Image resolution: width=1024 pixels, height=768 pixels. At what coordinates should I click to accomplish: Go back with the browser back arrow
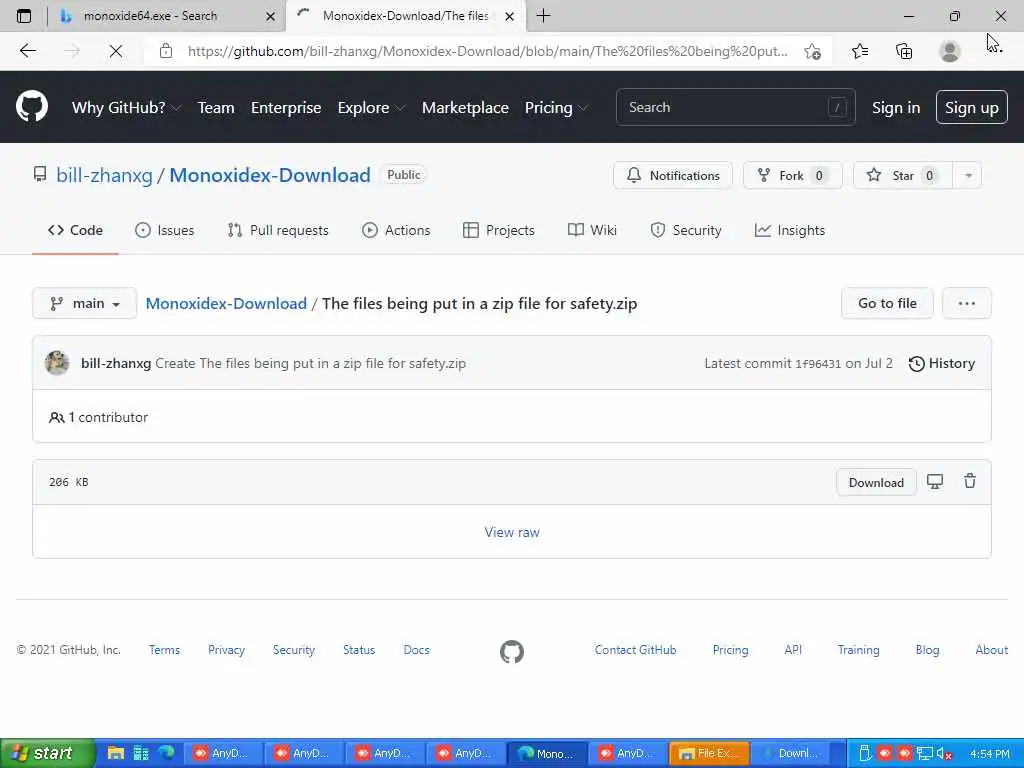point(27,51)
